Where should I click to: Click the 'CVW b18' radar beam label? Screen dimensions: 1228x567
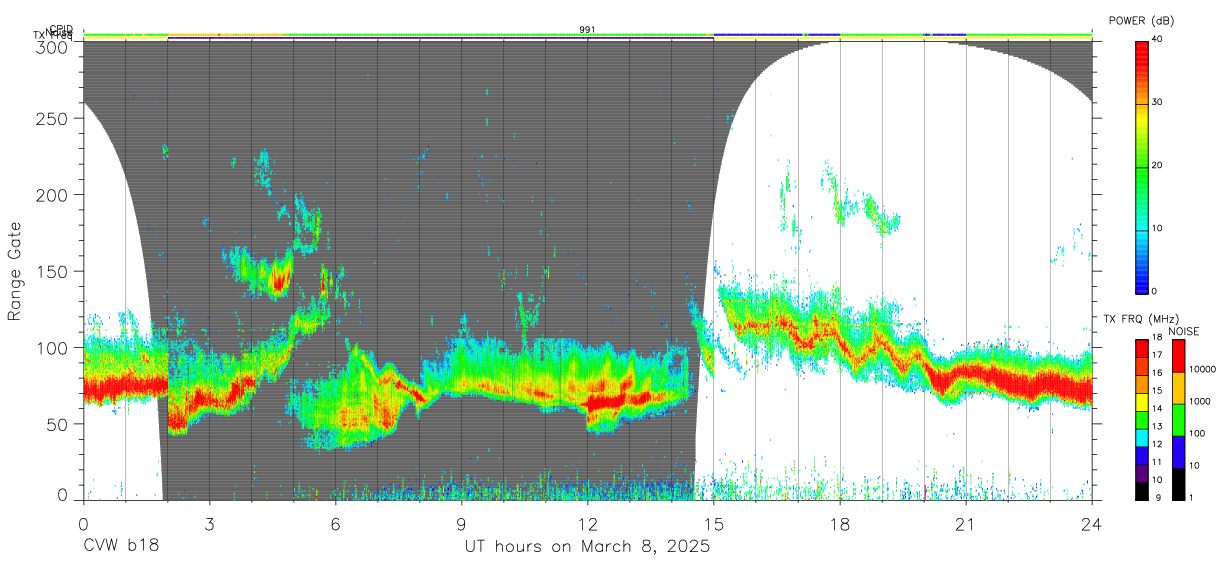(120, 547)
